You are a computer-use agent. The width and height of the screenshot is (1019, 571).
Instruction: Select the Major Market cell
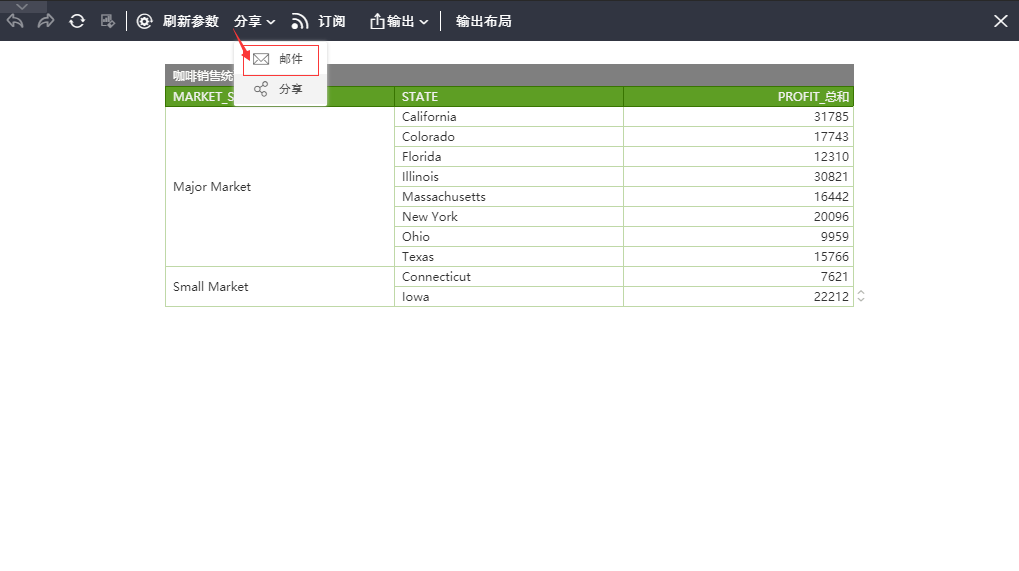point(279,187)
